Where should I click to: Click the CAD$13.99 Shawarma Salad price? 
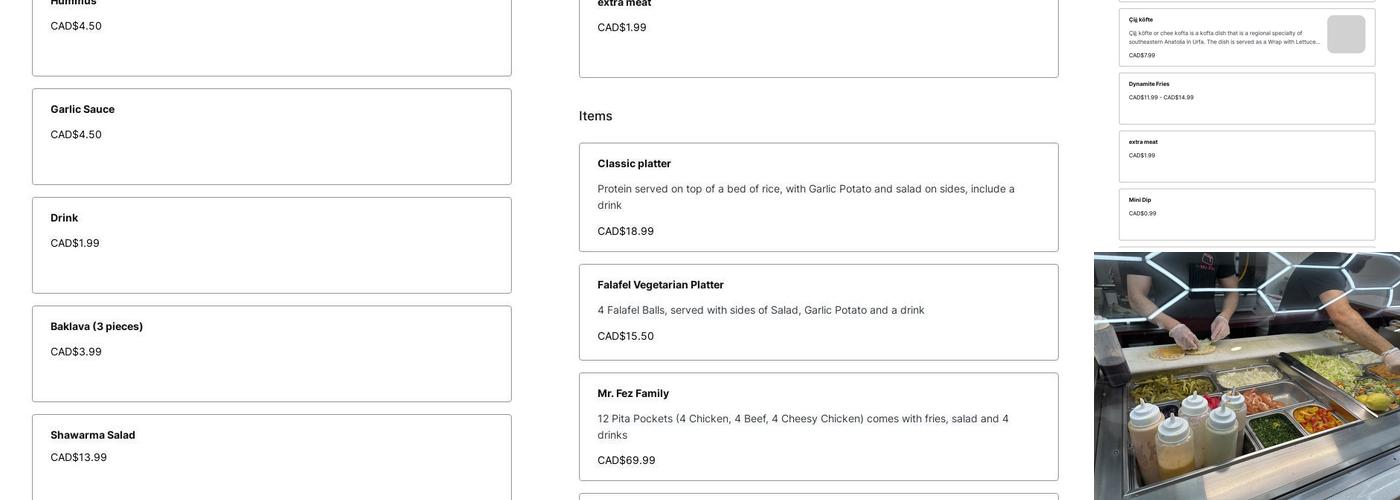pos(79,458)
